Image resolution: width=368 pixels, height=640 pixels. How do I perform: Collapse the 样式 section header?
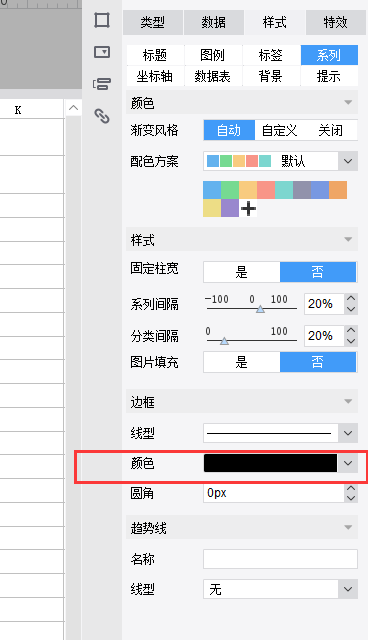click(x=242, y=240)
